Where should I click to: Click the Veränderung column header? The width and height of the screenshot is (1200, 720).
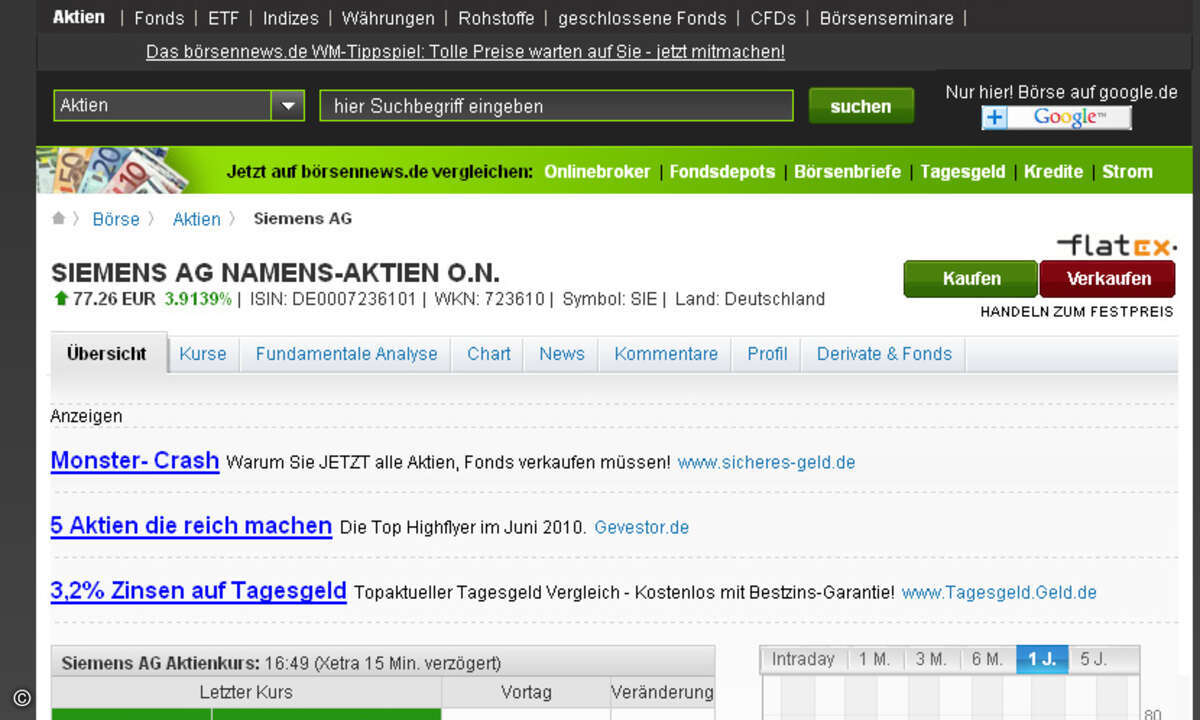pos(663,692)
